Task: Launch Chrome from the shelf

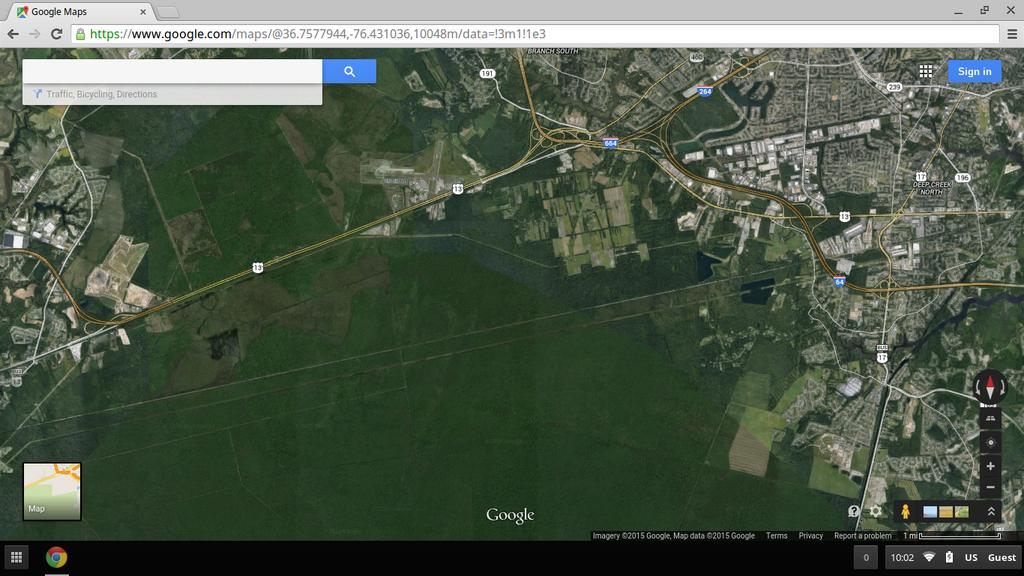Action: click(56, 557)
